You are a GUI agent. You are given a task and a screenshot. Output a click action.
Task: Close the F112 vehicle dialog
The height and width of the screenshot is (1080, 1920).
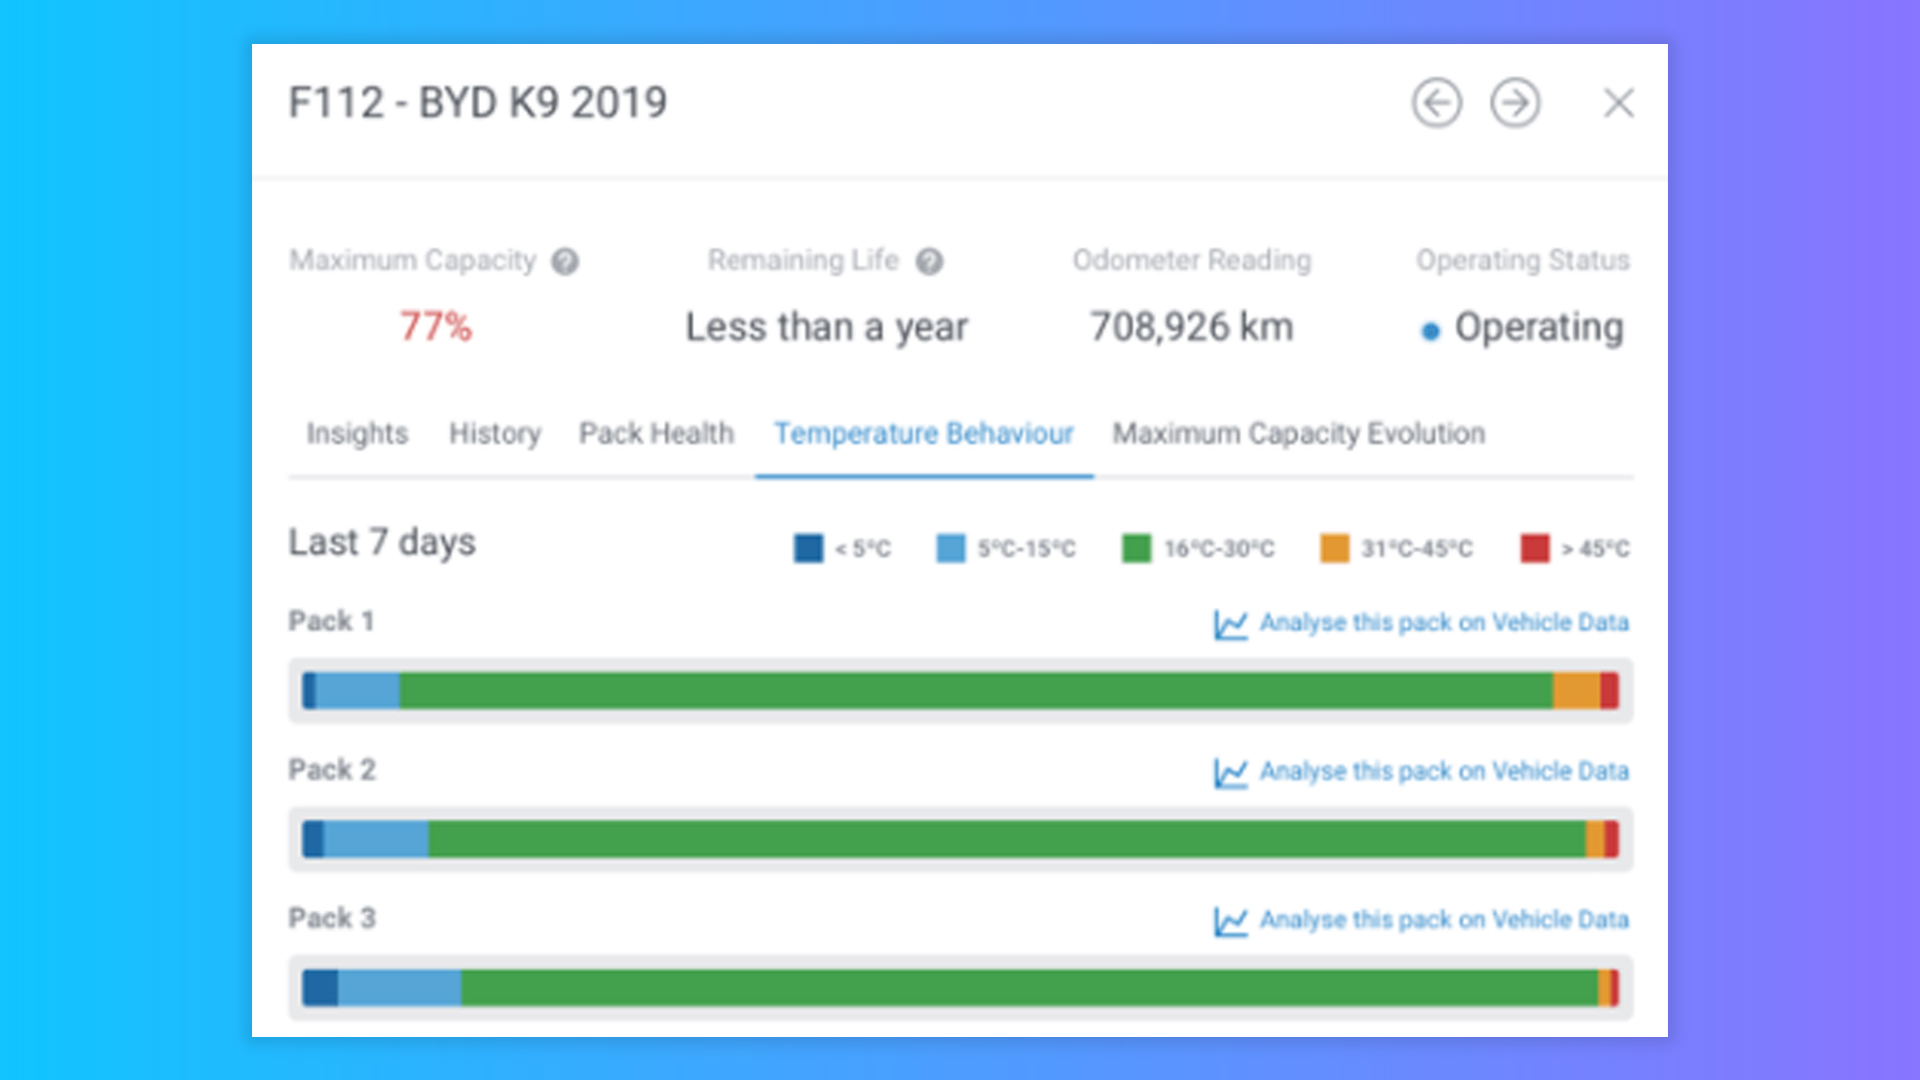point(1619,103)
